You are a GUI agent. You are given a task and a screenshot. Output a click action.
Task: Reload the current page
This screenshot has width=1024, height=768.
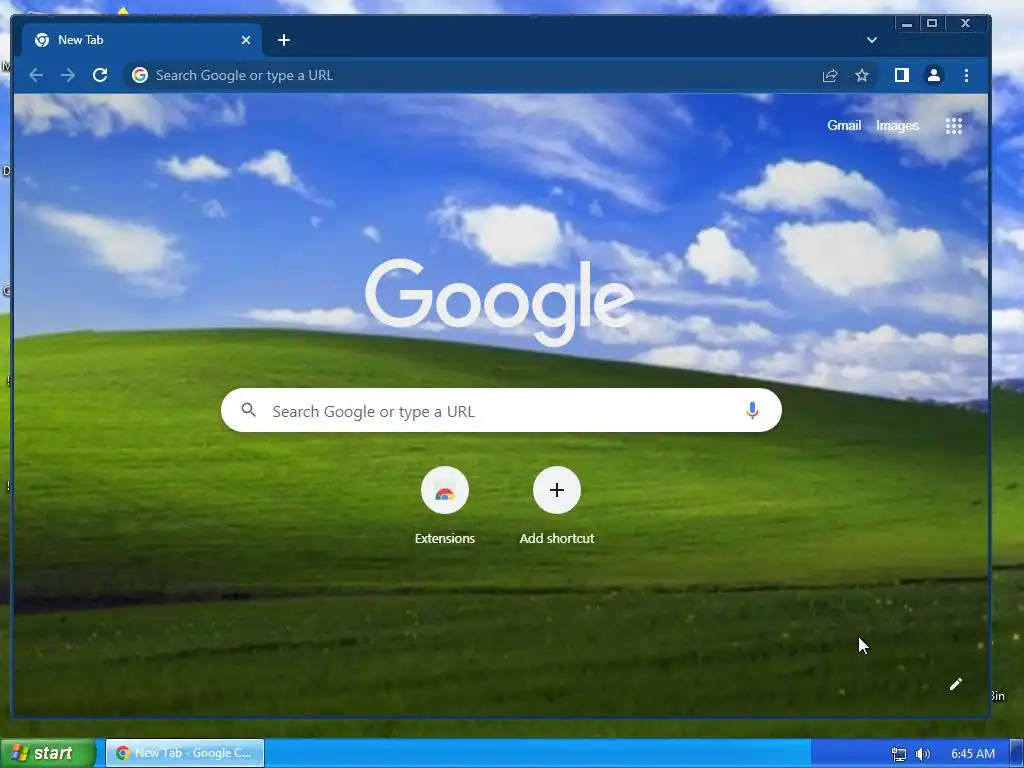(100, 75)
